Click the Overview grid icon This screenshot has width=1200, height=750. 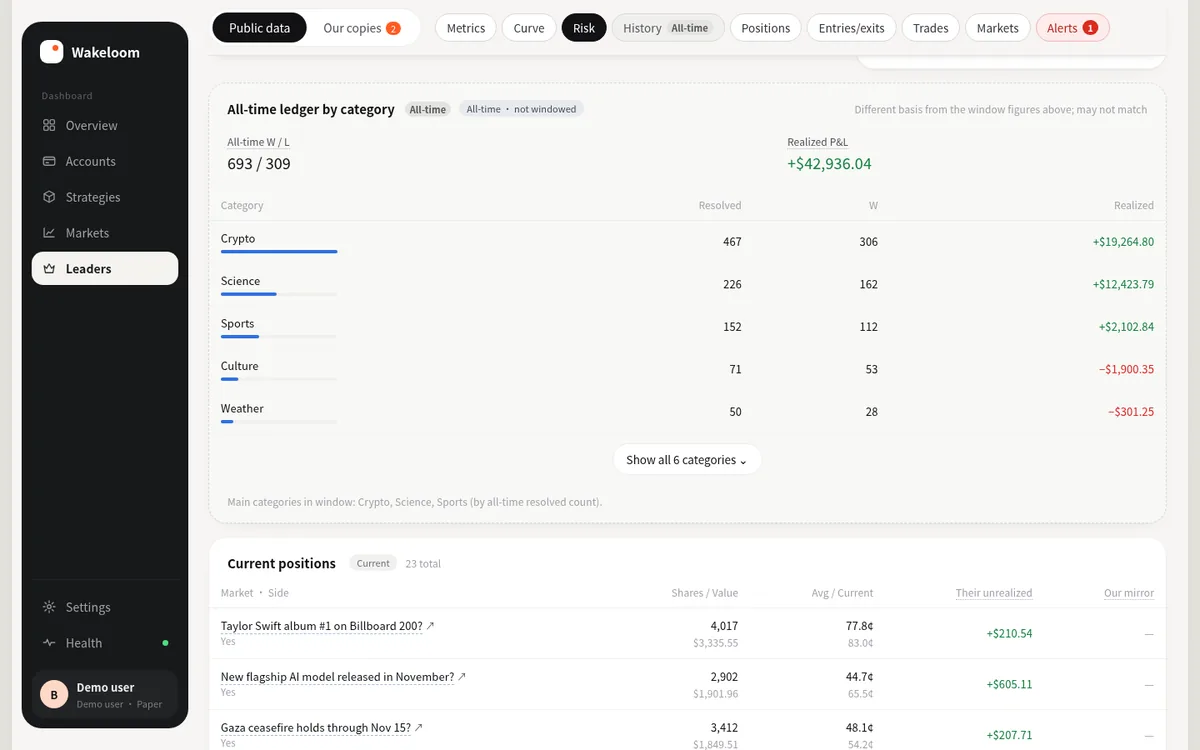pos(49,126)
